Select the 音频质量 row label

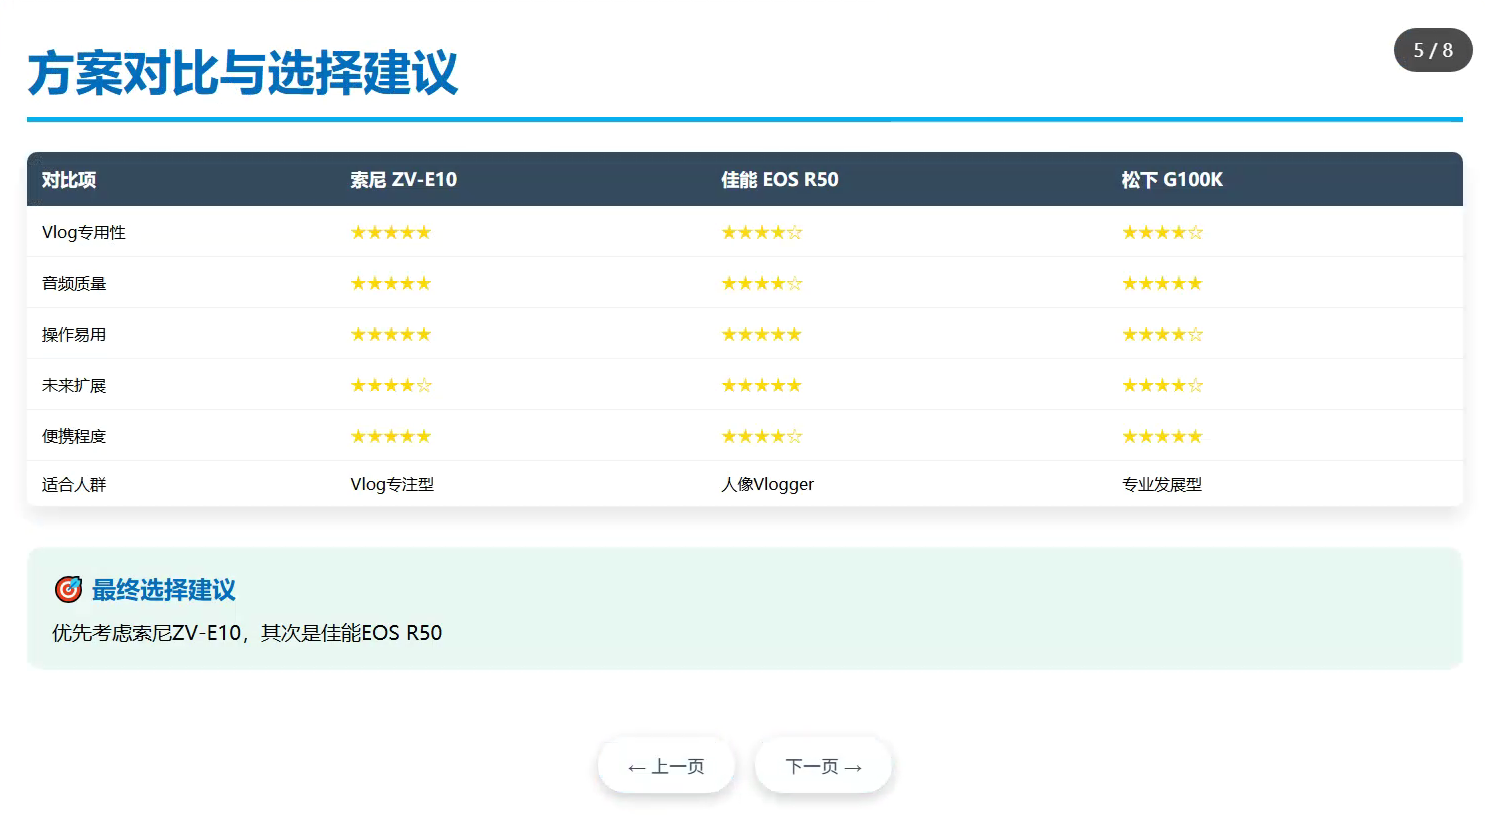[x=74, y=283]
